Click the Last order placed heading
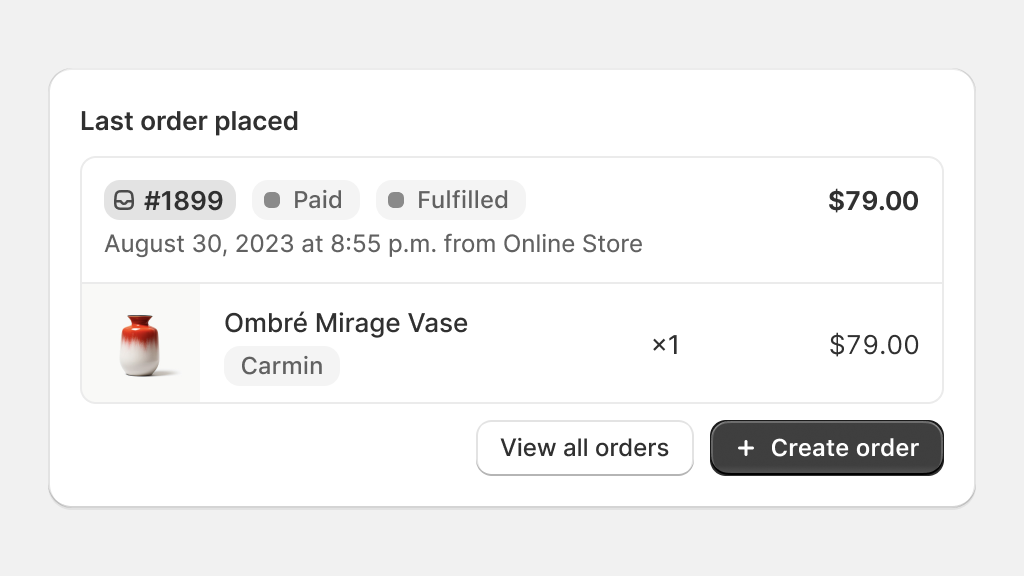 pos(189,121)
